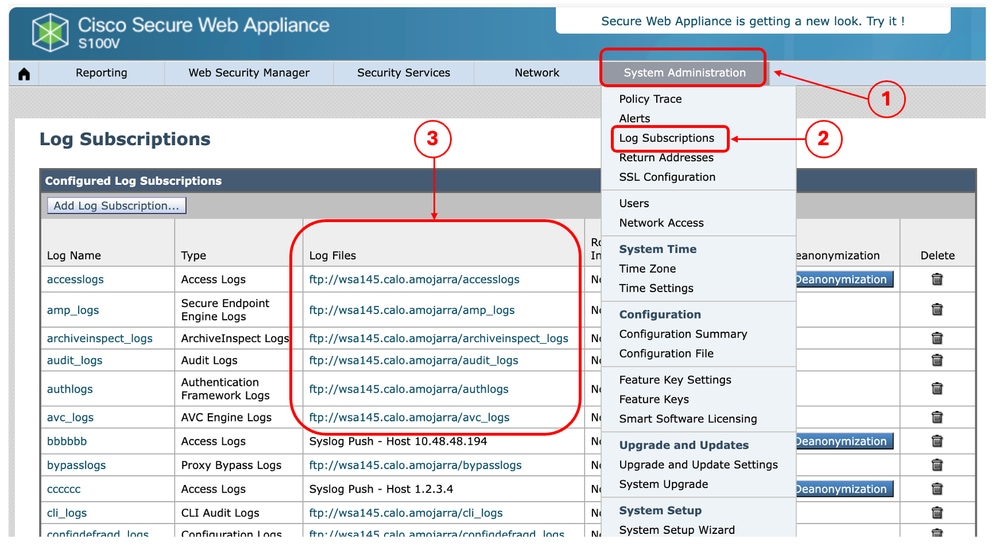Remove authlogs with its trash icon
The width and height of the screenshot is (999, 551).
[x=937, y=389]
